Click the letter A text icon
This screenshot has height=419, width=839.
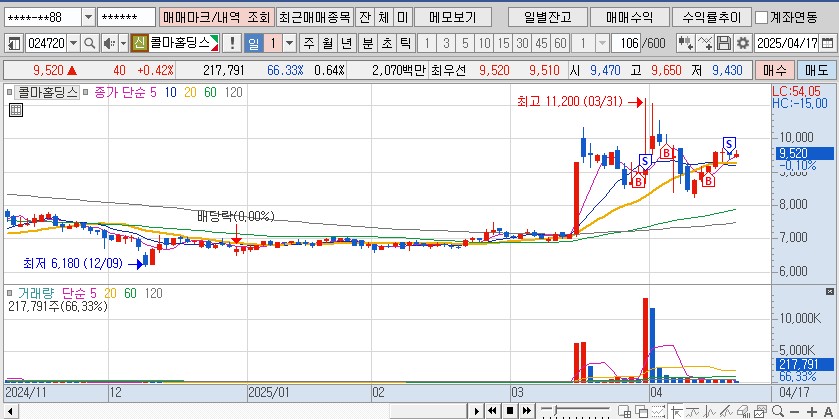[x=828, y=412]
